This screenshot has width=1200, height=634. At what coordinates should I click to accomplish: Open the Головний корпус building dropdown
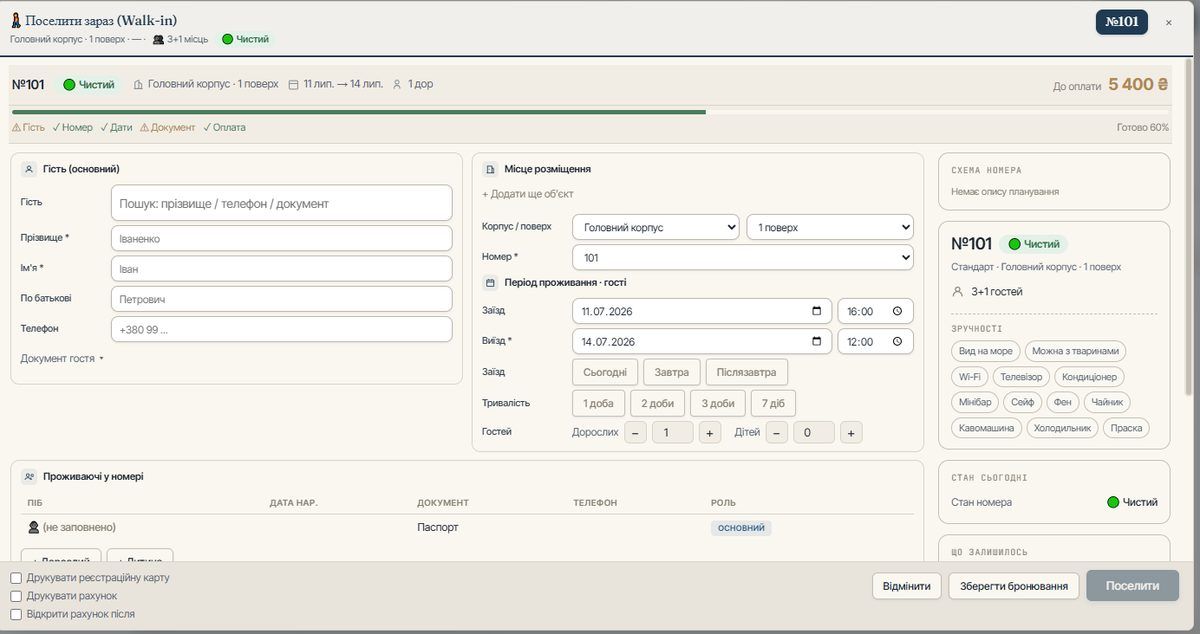click(x=656, y=227)
